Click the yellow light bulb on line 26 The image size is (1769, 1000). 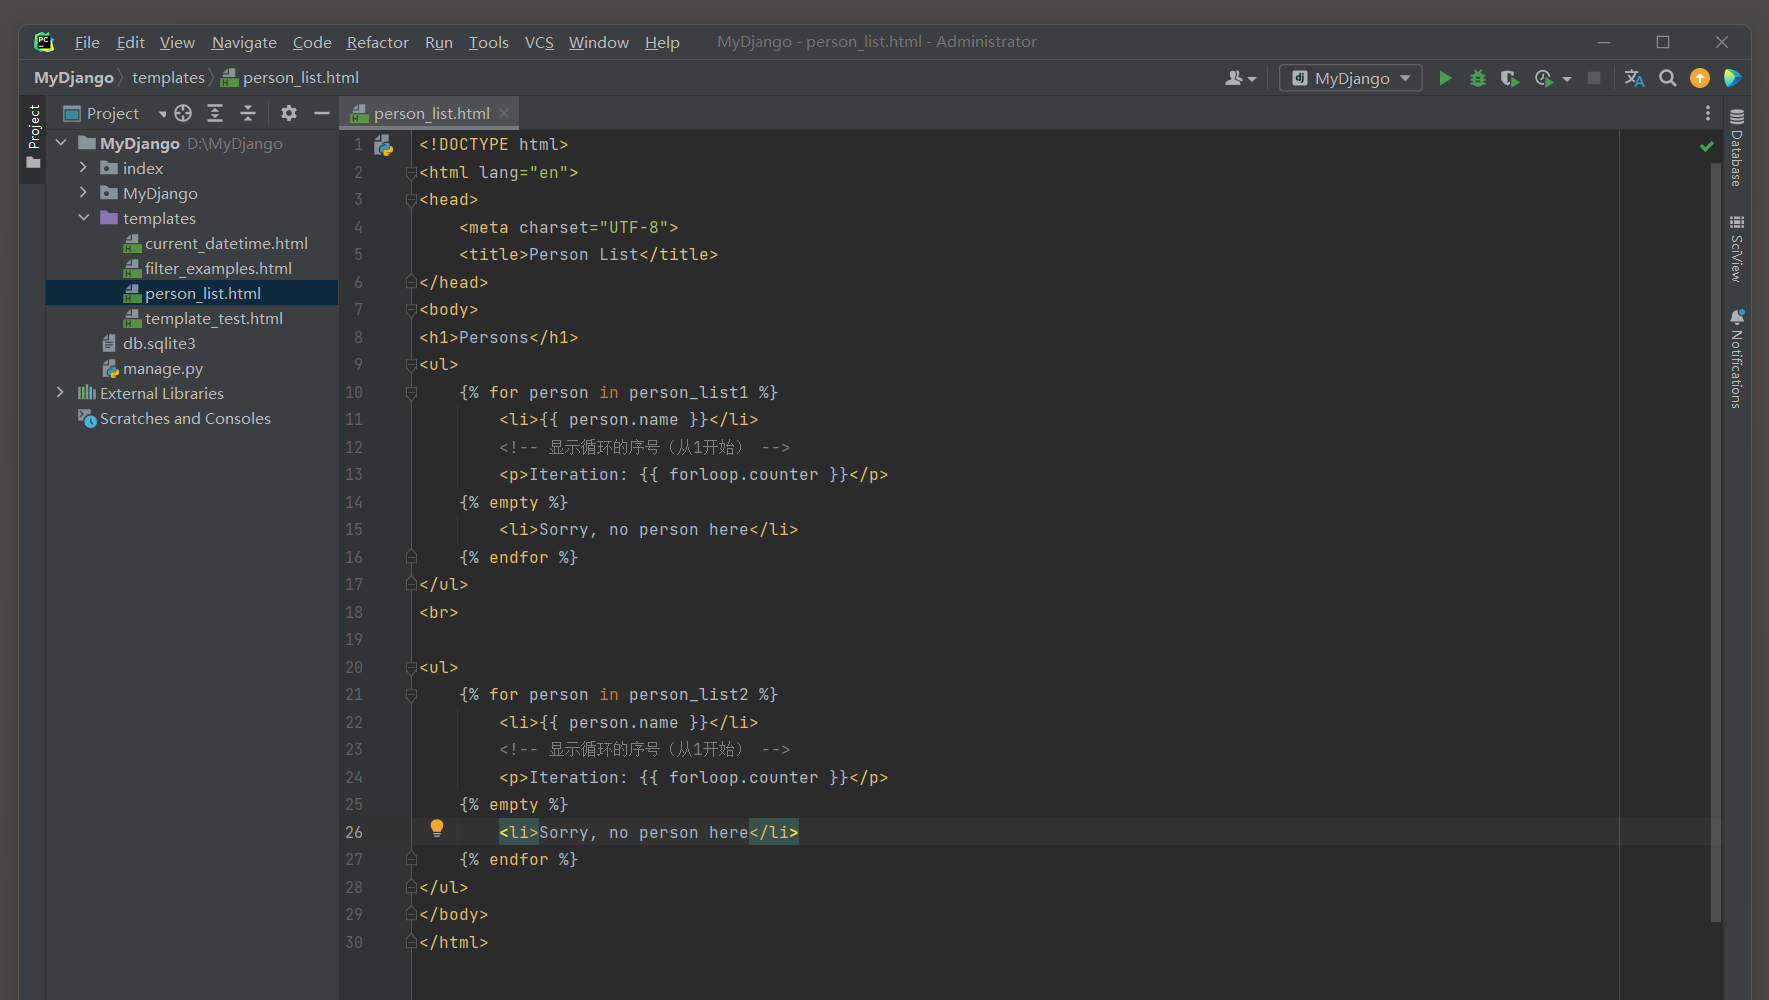tap(437, 828)
